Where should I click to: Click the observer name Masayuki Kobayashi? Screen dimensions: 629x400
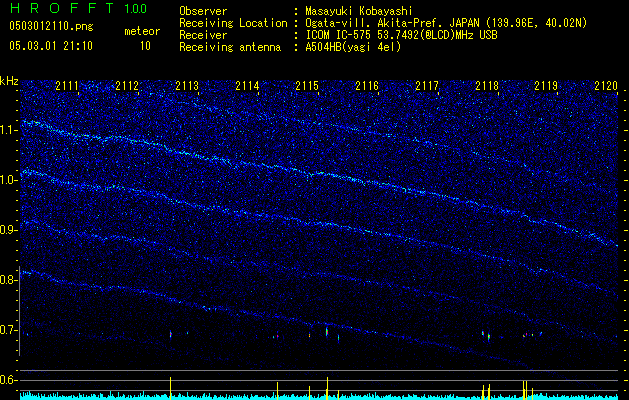pyautogui.click(x=359, y=11)
